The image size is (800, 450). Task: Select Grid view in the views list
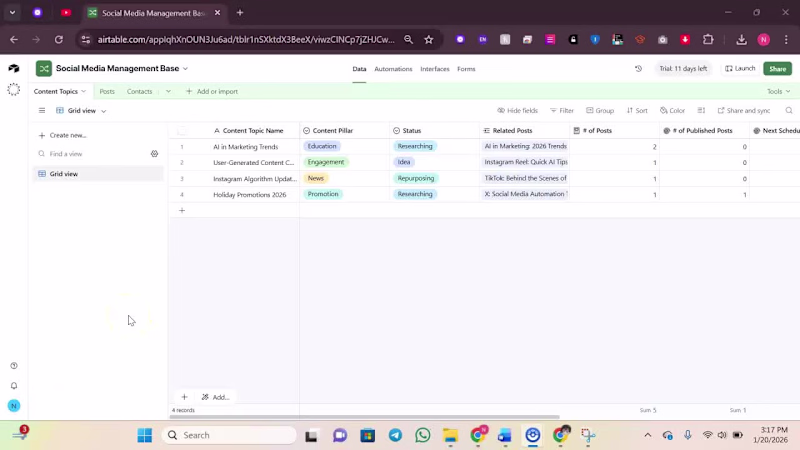point(98,174)
